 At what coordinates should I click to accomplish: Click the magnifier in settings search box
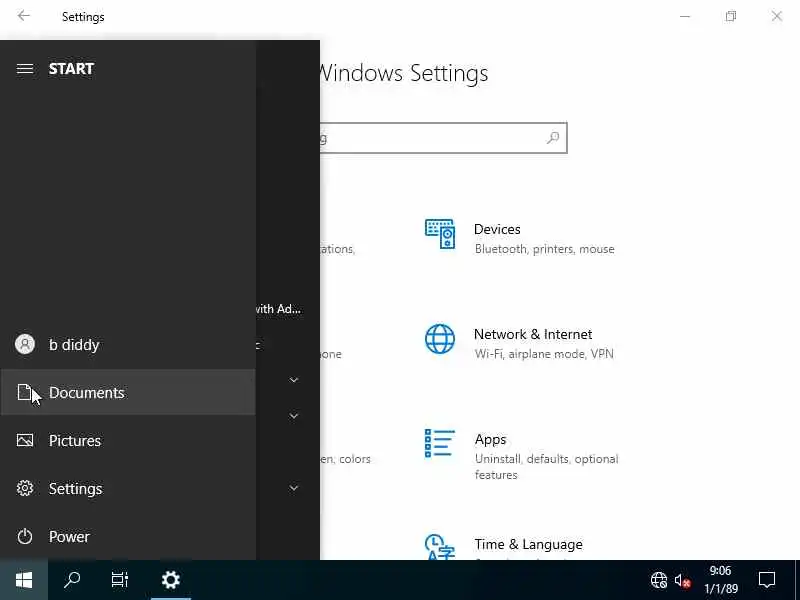click(x=553, y=138)
